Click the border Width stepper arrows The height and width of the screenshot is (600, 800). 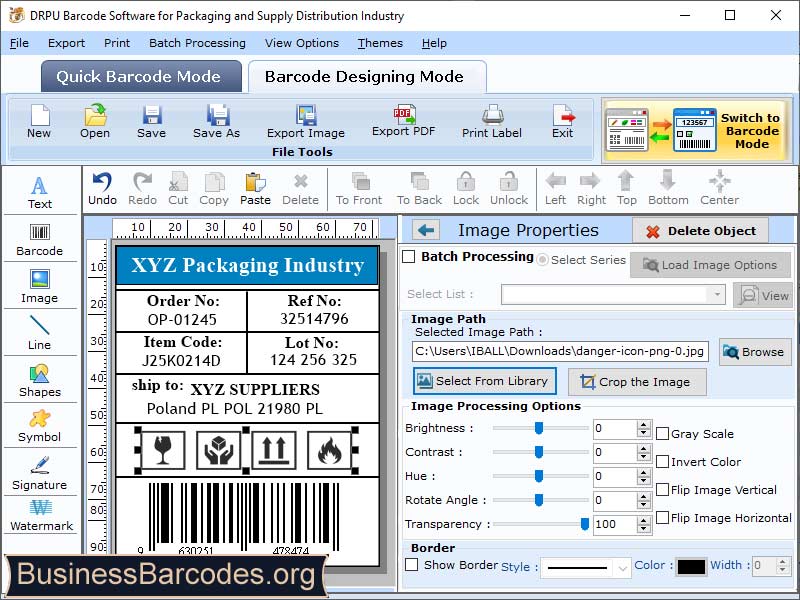click(783, 565)
